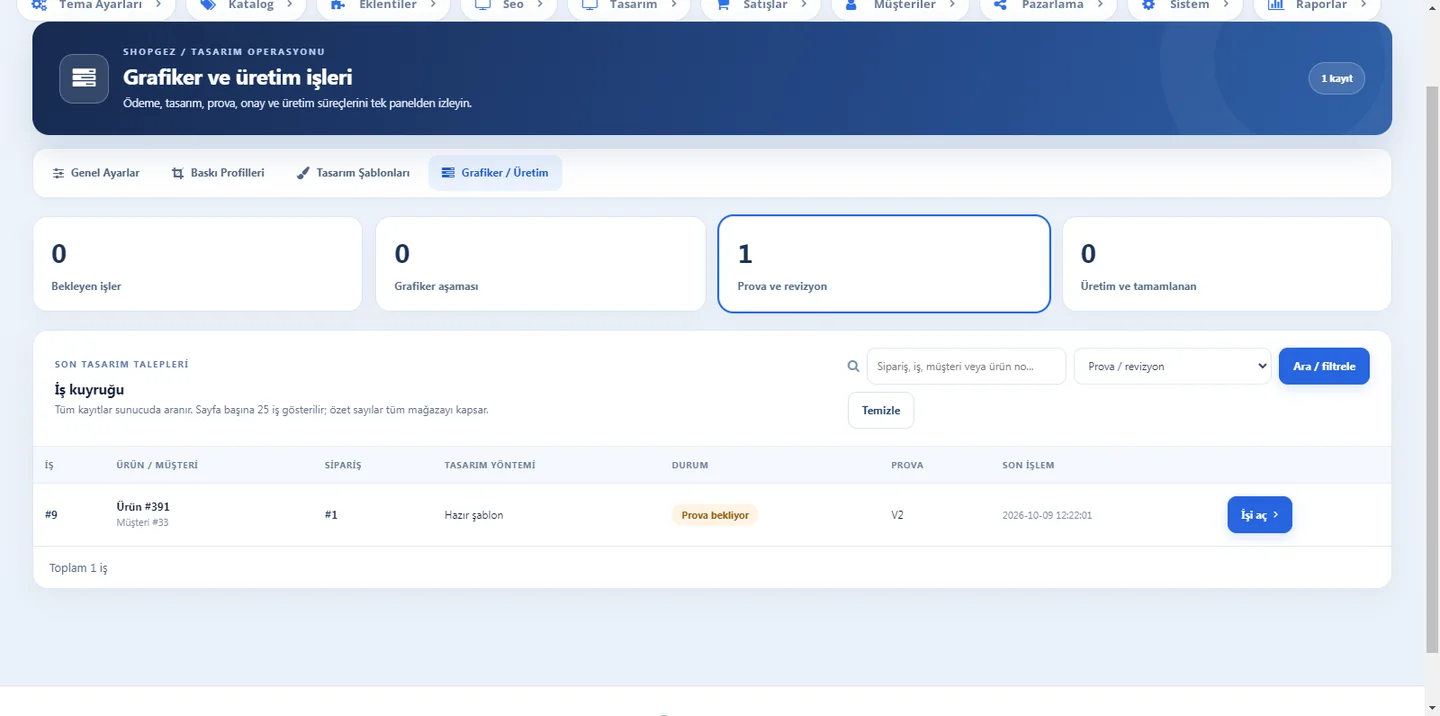Click the Müşteriler person icon
The width and height of the screenshot is (1440, 716).
pos(852,5)
